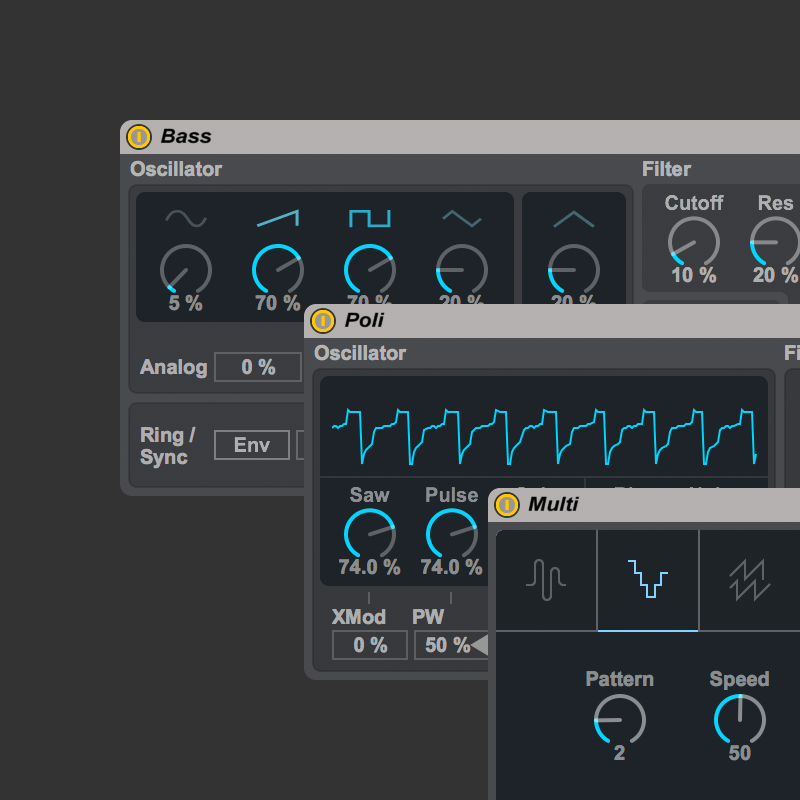The width and height of the screenshot is (800, 800).
Task: Open the PW dropdown arrow in Poli
Action: click(x=480, y=645)
